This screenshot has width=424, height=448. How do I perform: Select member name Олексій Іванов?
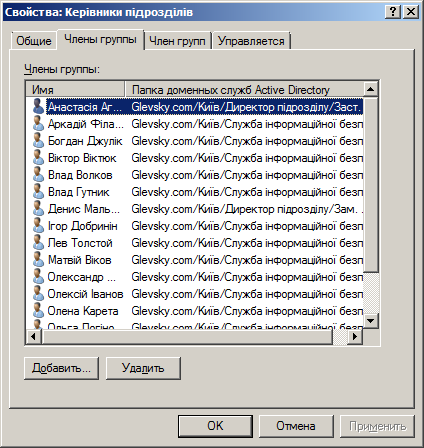pos(85,294)
